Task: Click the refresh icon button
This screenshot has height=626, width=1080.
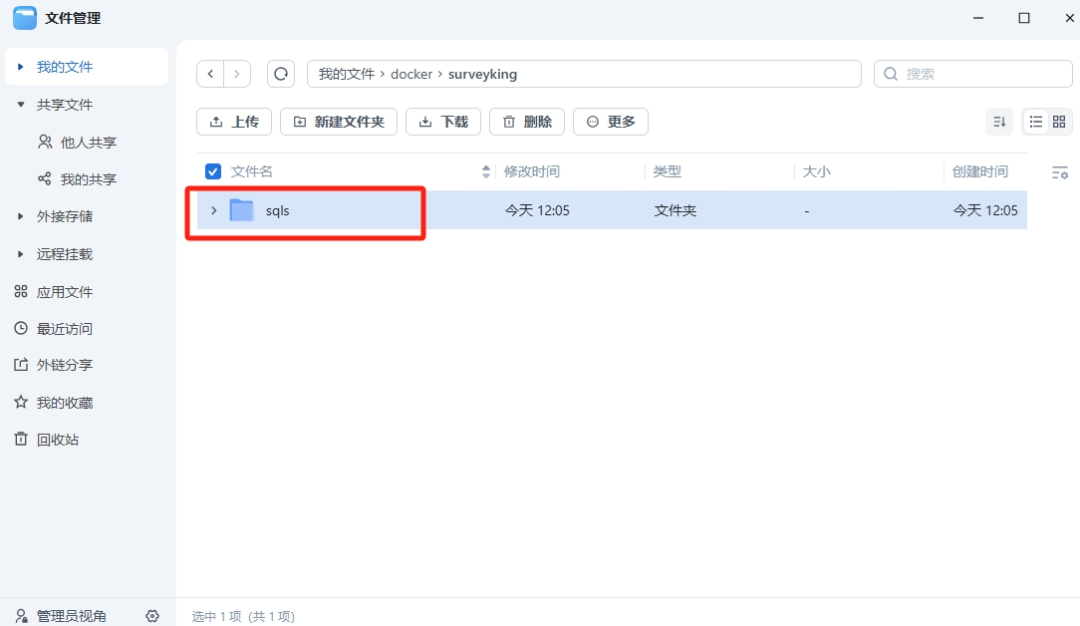Action: 281,74
